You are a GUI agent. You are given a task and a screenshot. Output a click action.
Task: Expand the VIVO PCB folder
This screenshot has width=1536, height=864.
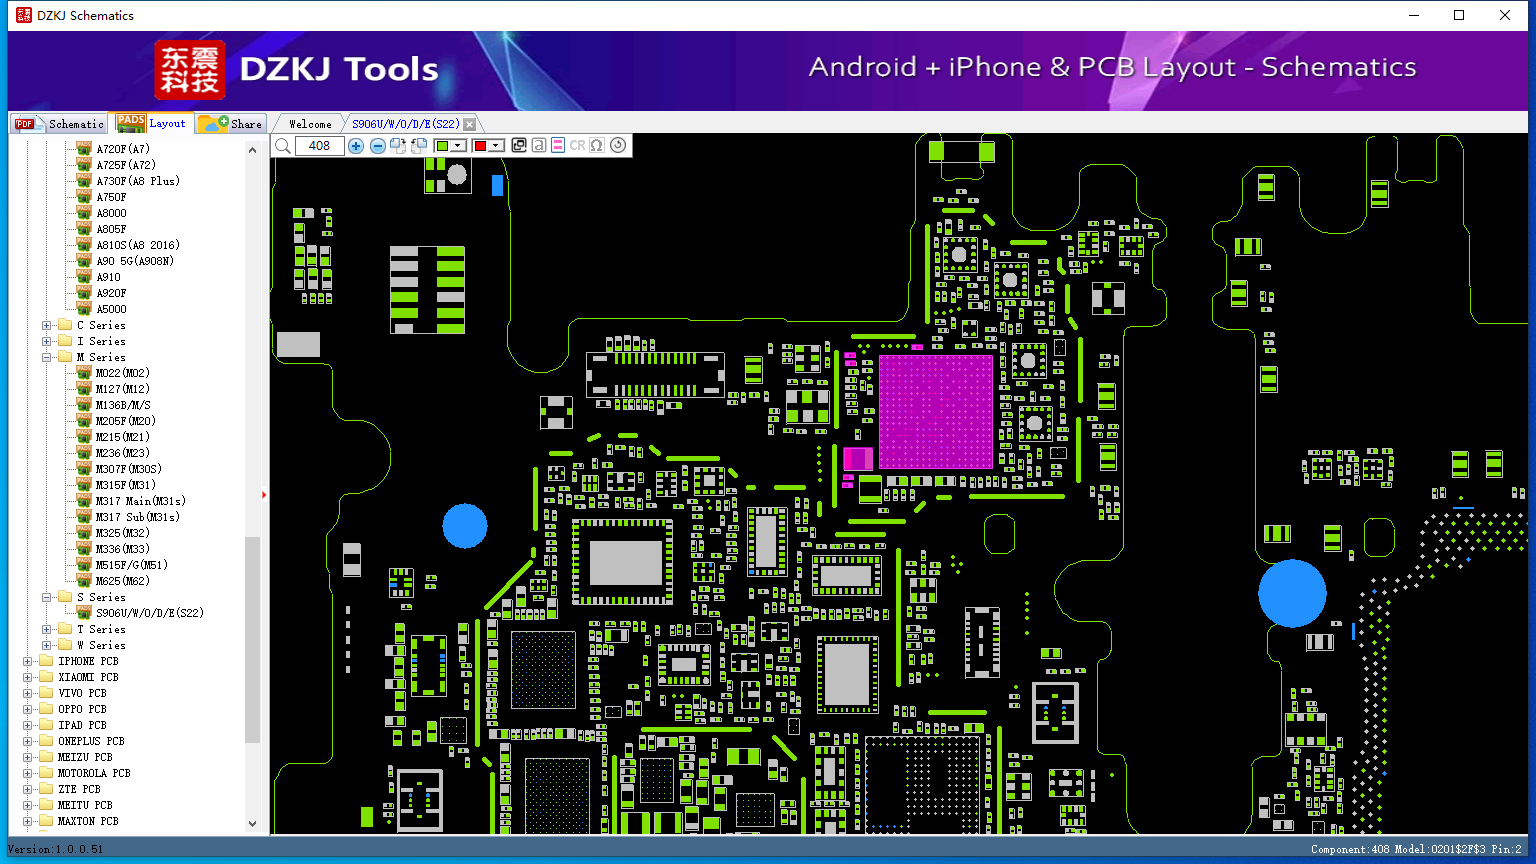click(x=28, y=693)
